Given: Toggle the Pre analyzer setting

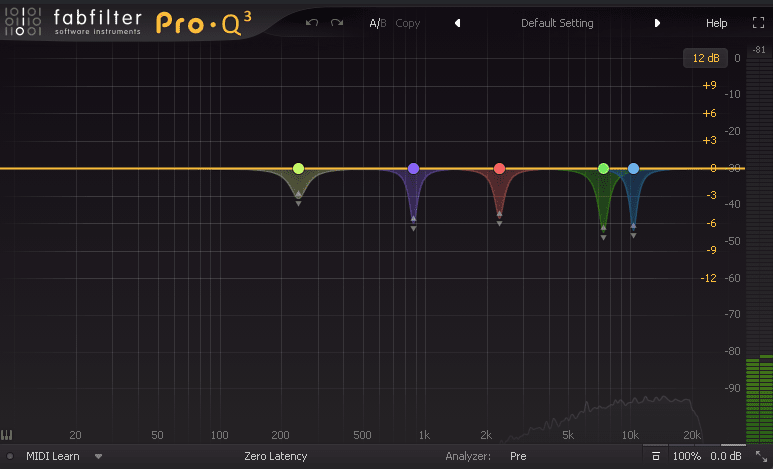Looking at the screenshot, I should [518, 456].
